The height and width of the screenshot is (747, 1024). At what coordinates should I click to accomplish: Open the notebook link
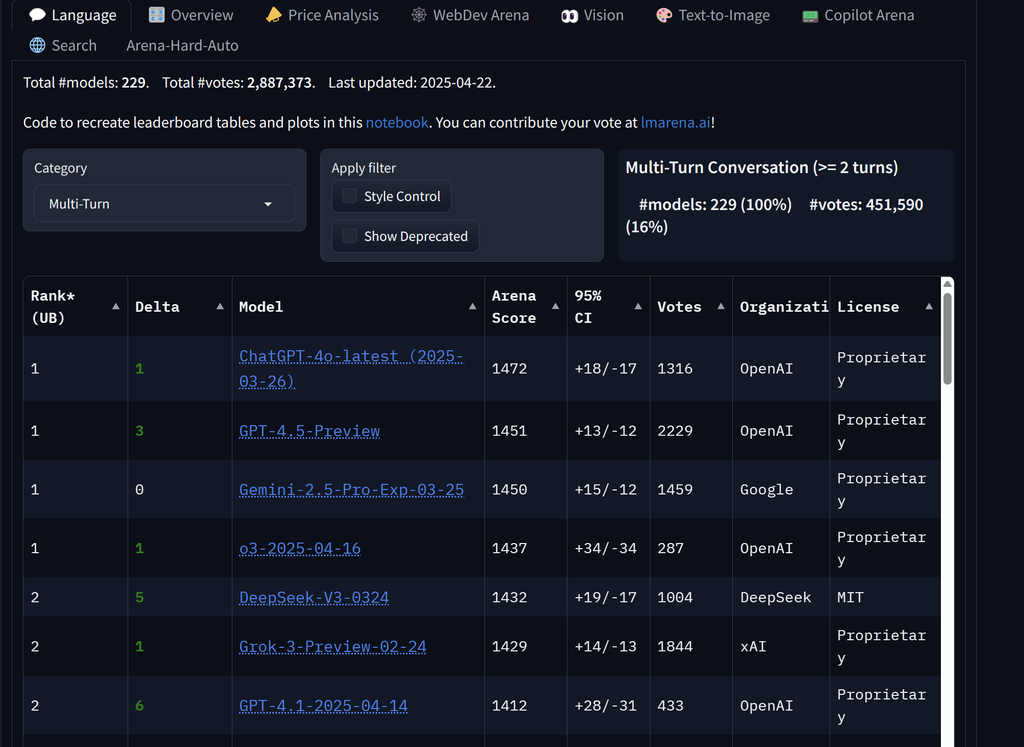pos(397,122)
